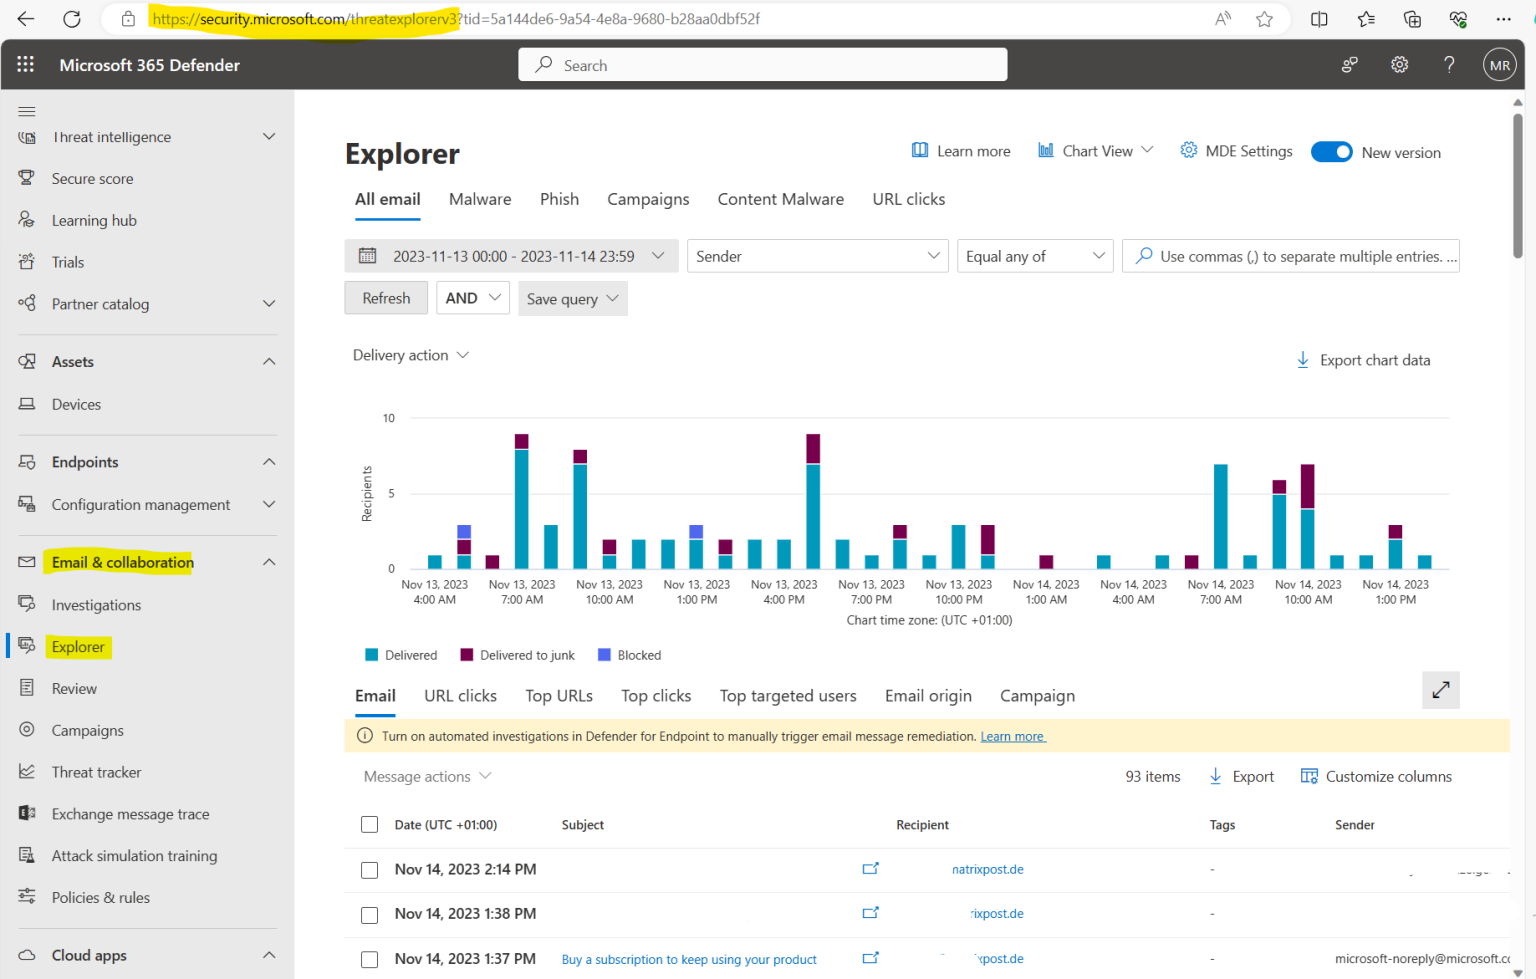Image resolution: width=1536 pixels, height=979 pixels.
Task: Select the Nov 14, 2023 2:14 PM email checkbox
Action: pyautogui.click(x=369, y=869)
